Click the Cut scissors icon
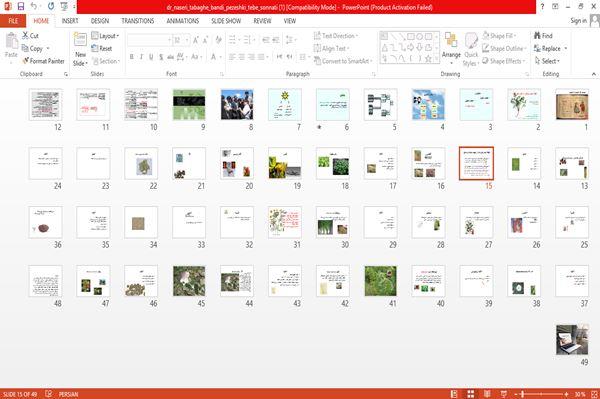The width and height of the screenshot is (600, 399). 25,36
